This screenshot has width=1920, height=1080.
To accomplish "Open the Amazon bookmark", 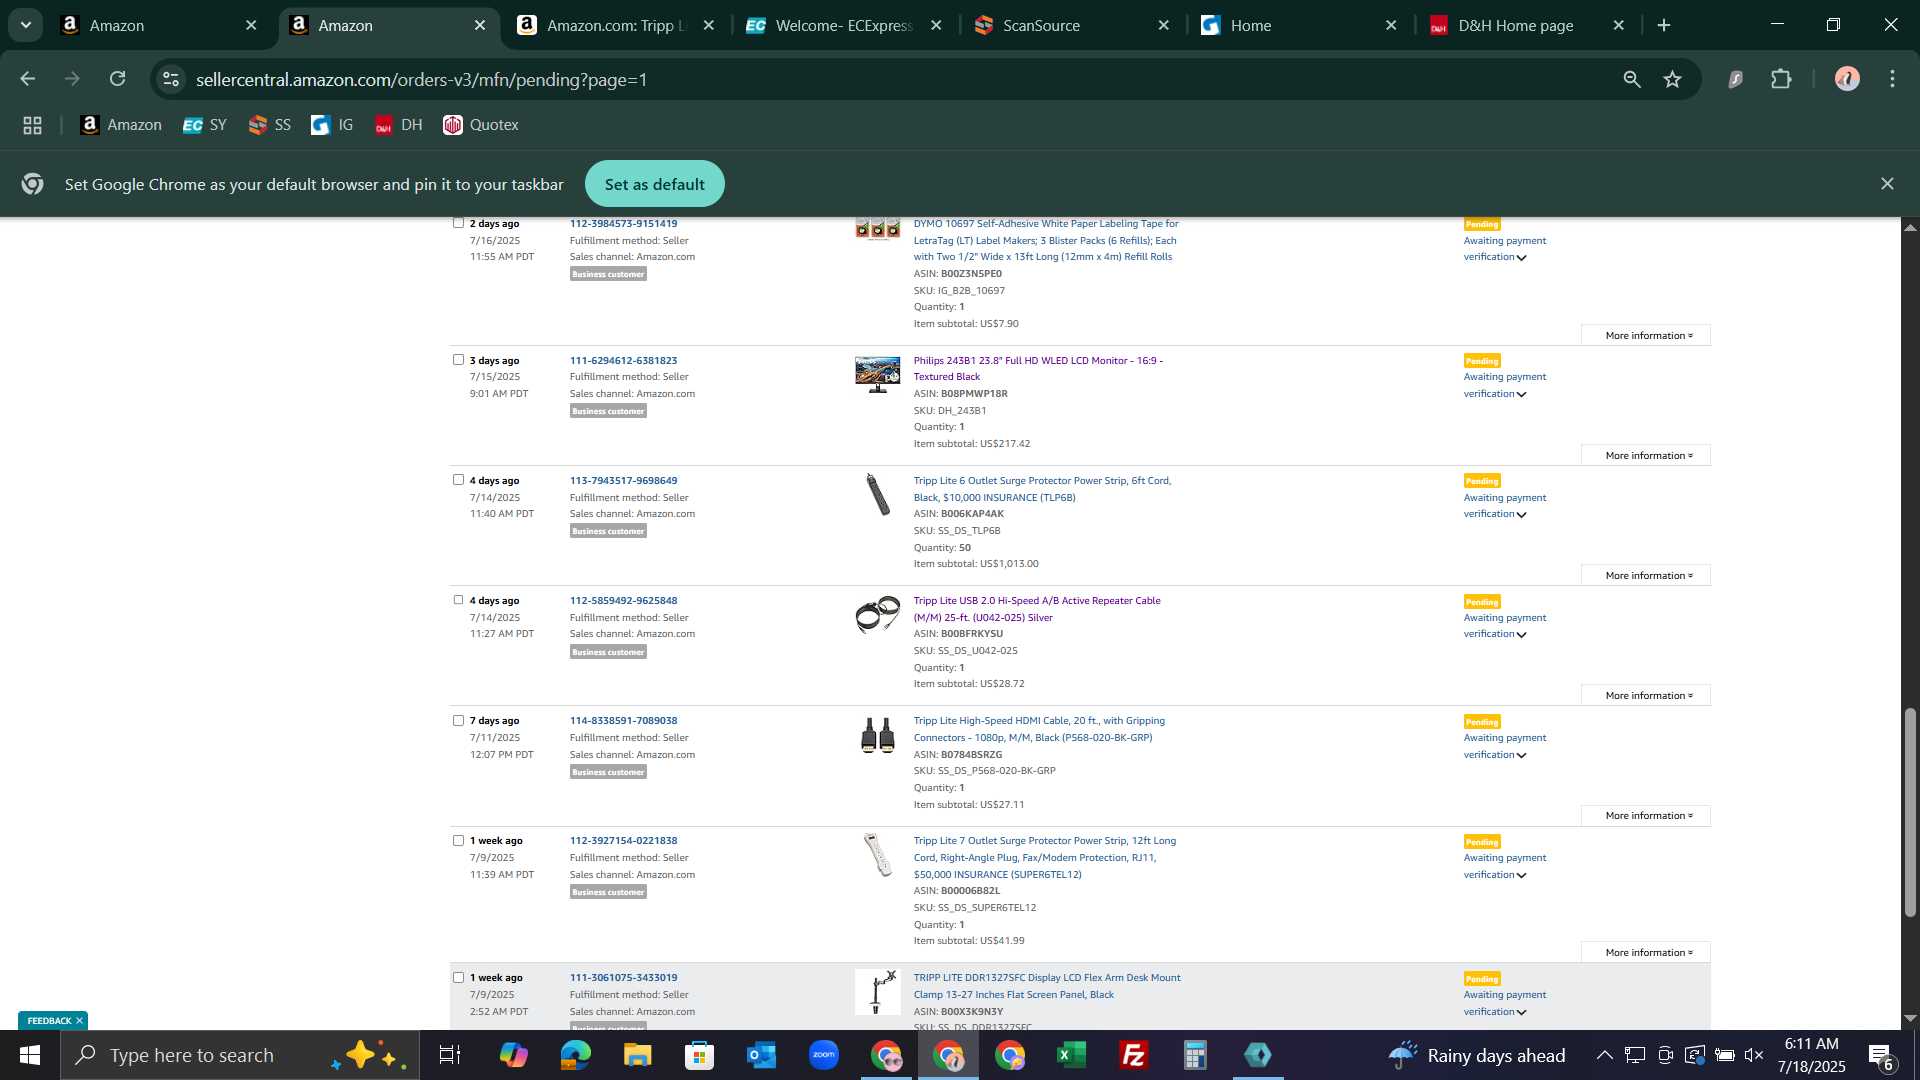I will 121,125.
